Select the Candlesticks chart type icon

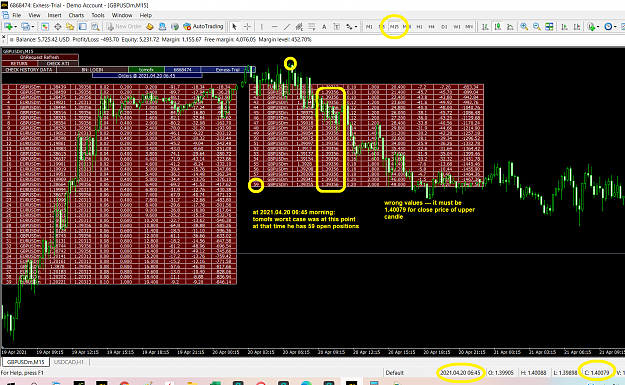[497, 26]
